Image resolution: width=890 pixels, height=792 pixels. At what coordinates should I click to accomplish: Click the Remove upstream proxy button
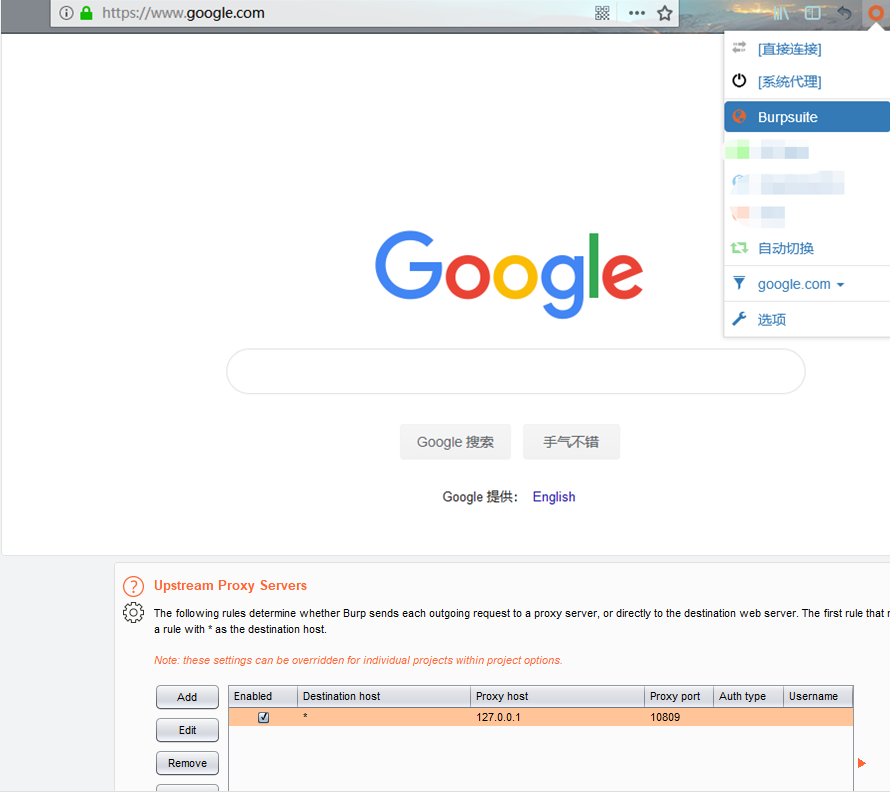pyautogui.click(x=187, y=763)
